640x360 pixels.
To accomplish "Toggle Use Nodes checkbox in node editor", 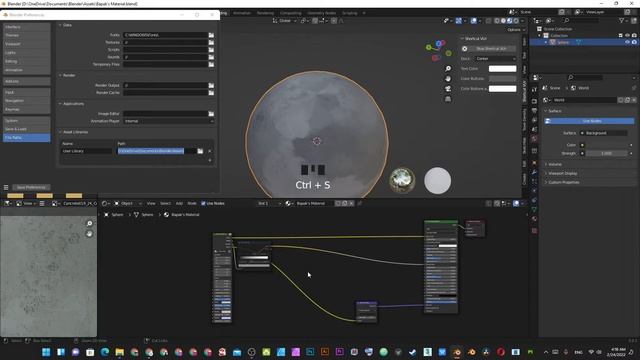I will (203, 203).
